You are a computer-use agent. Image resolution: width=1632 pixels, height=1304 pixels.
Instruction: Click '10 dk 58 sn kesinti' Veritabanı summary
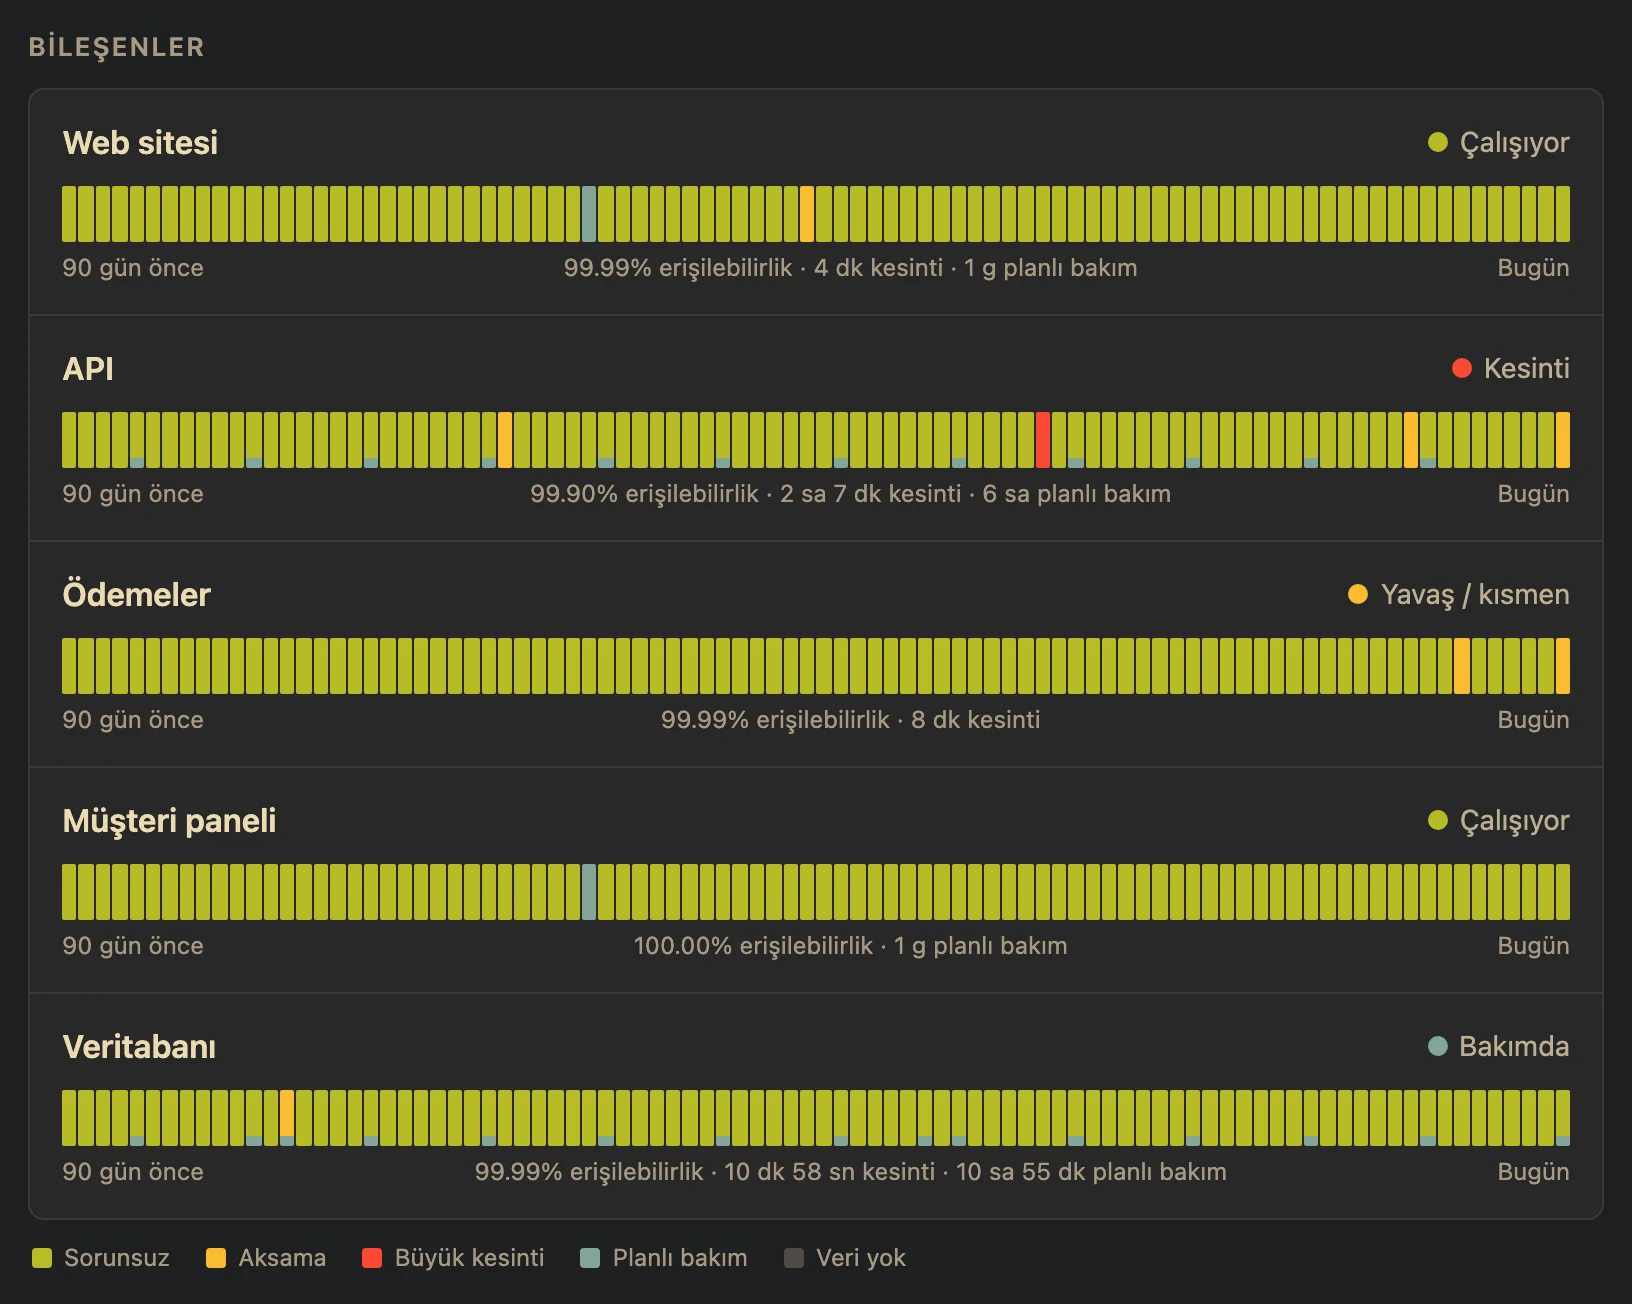click(829, 1172)
